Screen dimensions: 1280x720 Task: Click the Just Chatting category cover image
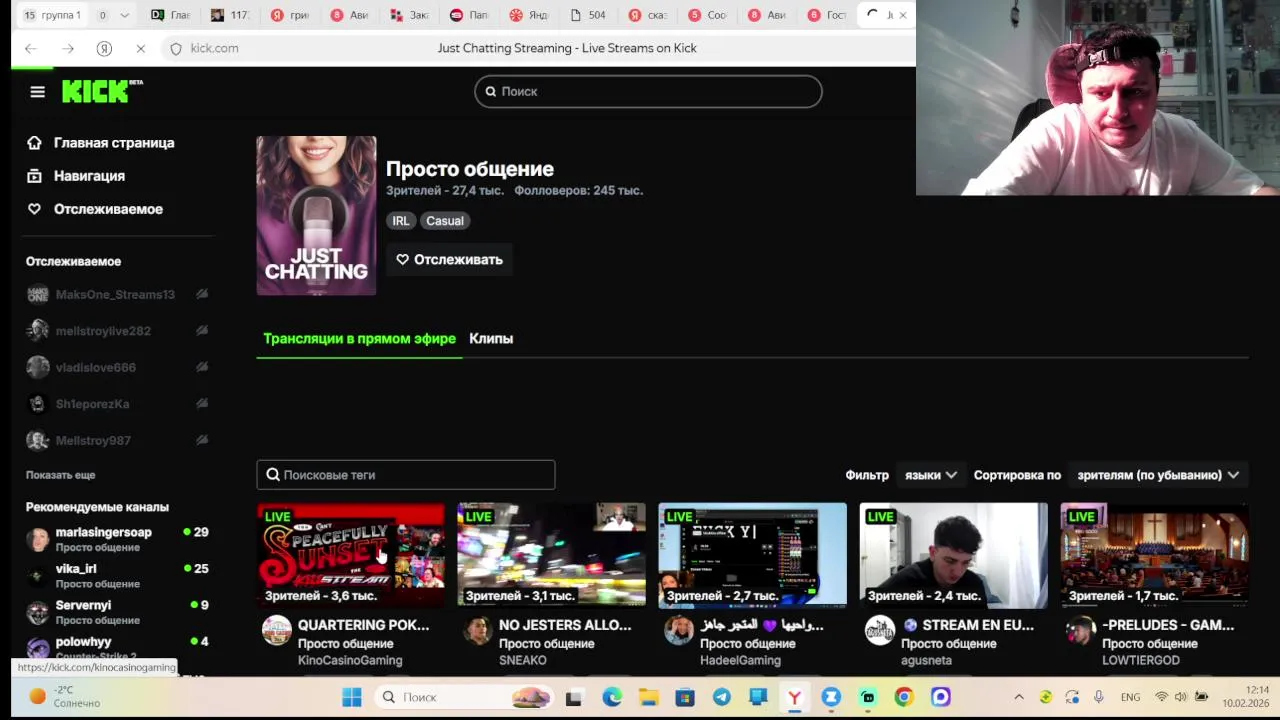(x=316, y=216)
